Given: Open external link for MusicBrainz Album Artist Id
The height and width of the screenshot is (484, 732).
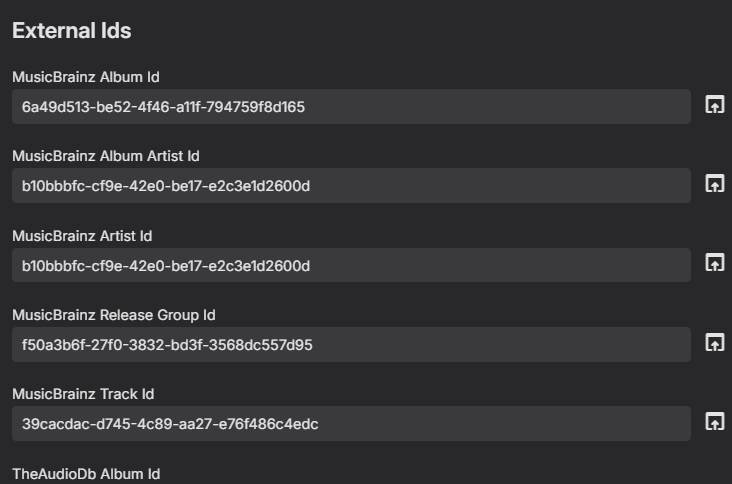Looking at the screenshot, I should (714, 184).
